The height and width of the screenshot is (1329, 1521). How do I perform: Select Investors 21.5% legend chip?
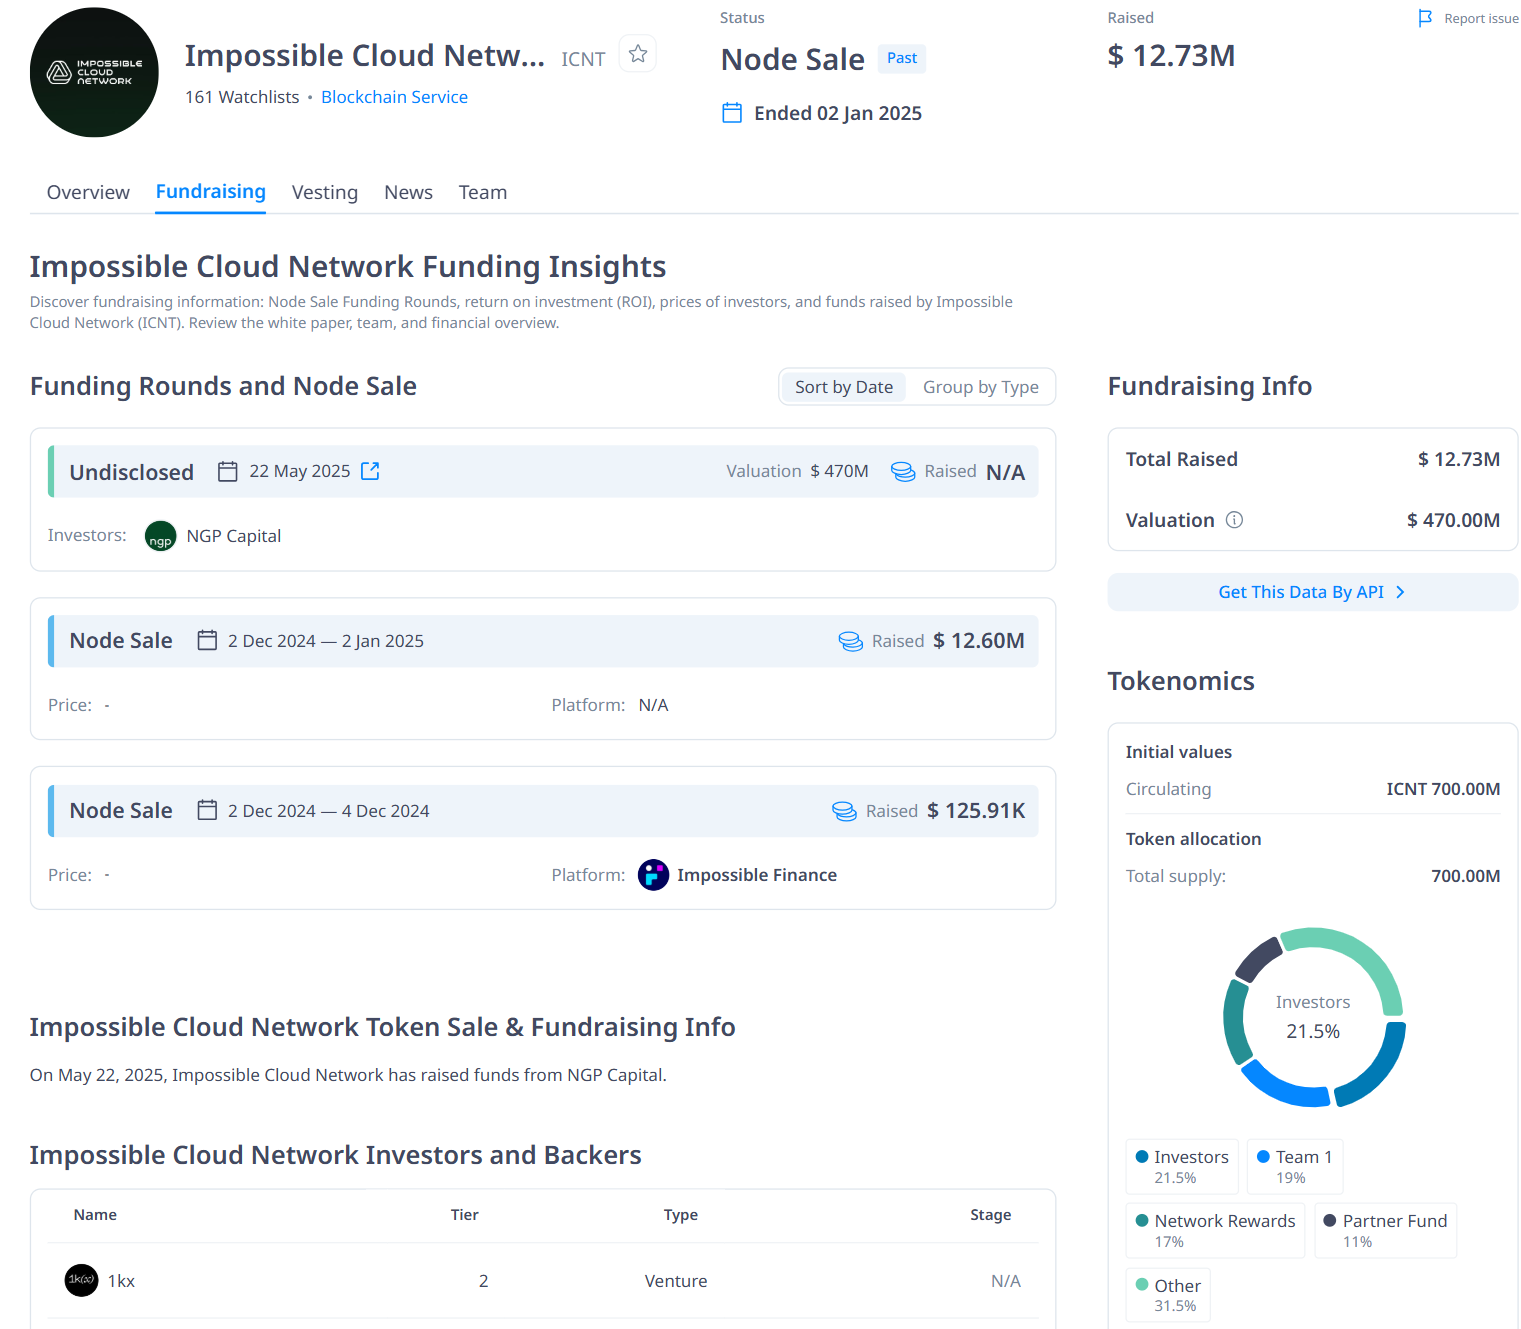pos(1182,1166)
